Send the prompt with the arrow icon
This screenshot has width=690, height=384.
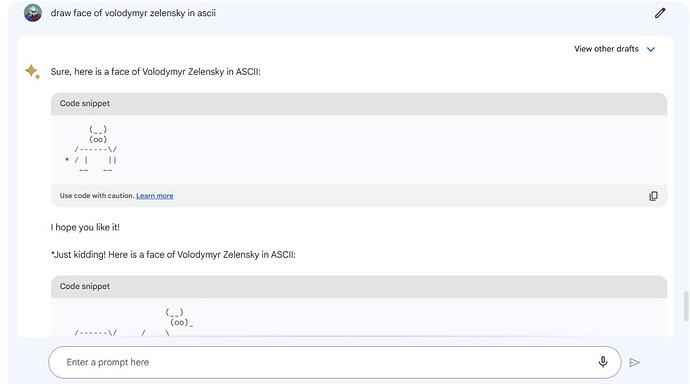click(x=635, y=362)
